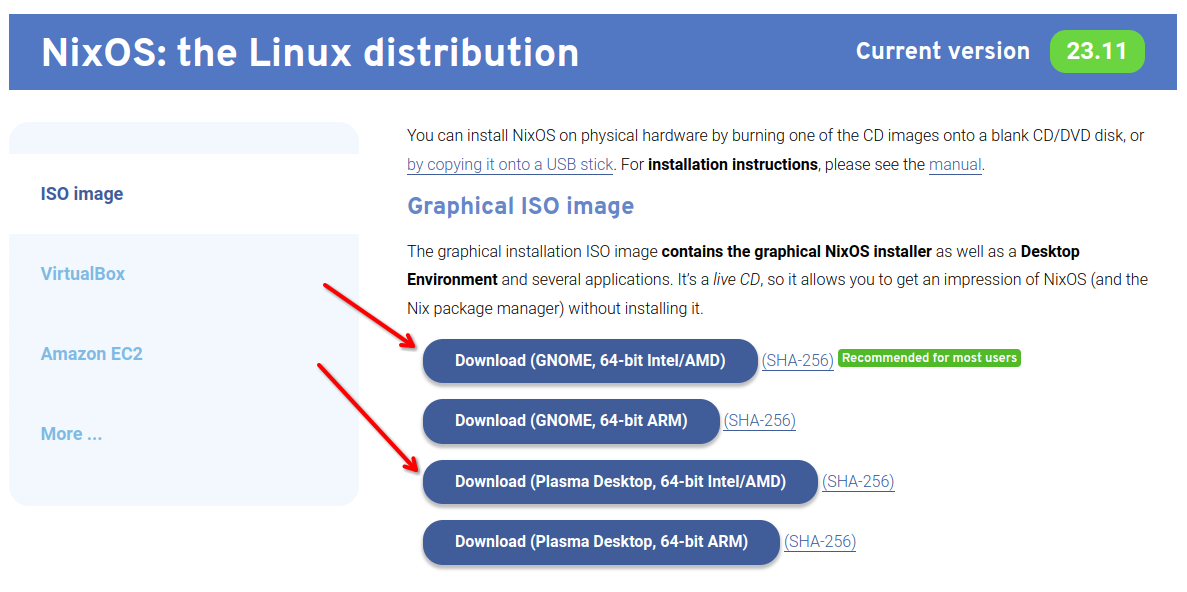Open SHA-256 link for GNOME ARM

[x=759, y=421]
